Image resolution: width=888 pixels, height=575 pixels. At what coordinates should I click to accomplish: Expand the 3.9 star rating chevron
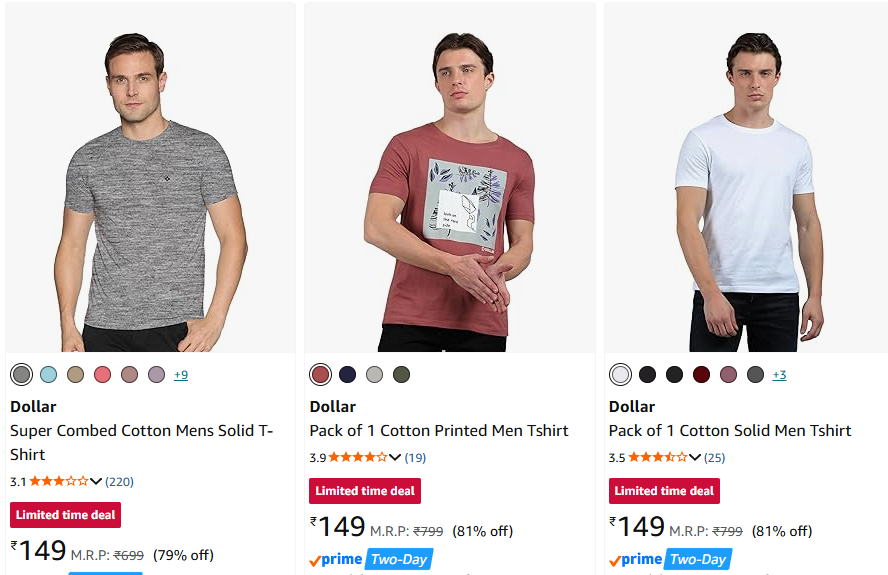pos(395,457)
